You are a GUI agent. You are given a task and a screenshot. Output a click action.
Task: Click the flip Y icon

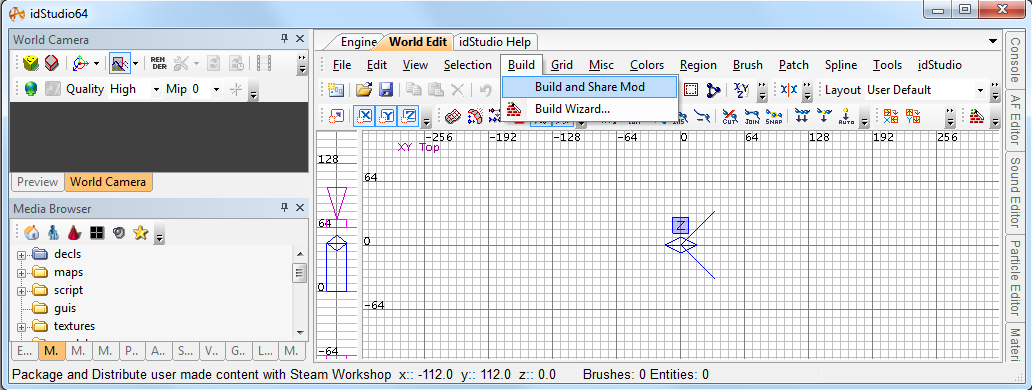pyautogui.click(x=913, y=116)
